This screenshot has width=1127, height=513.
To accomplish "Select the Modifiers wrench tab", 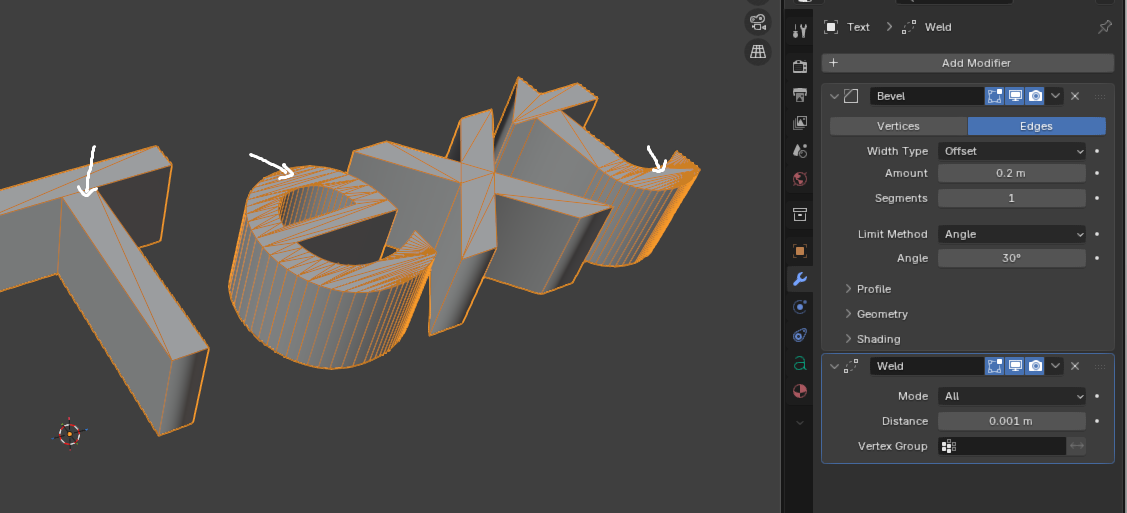I will [x=800, y=279].
